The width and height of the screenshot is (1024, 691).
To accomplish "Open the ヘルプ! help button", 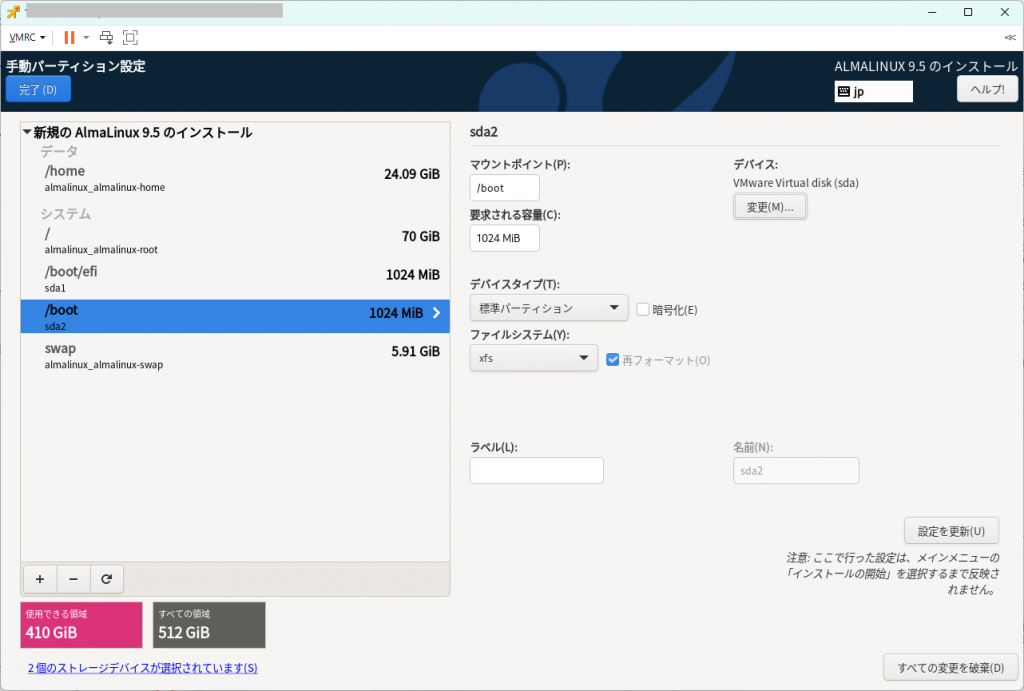I will coord(987,89).
